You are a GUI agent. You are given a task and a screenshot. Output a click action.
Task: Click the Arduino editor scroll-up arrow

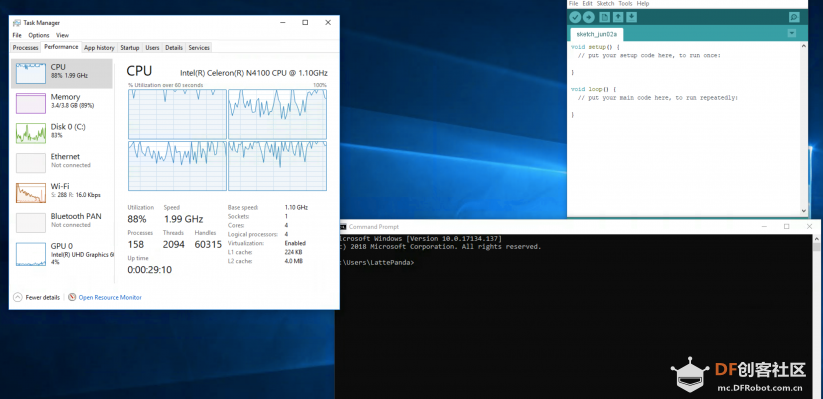coord(804,47)
